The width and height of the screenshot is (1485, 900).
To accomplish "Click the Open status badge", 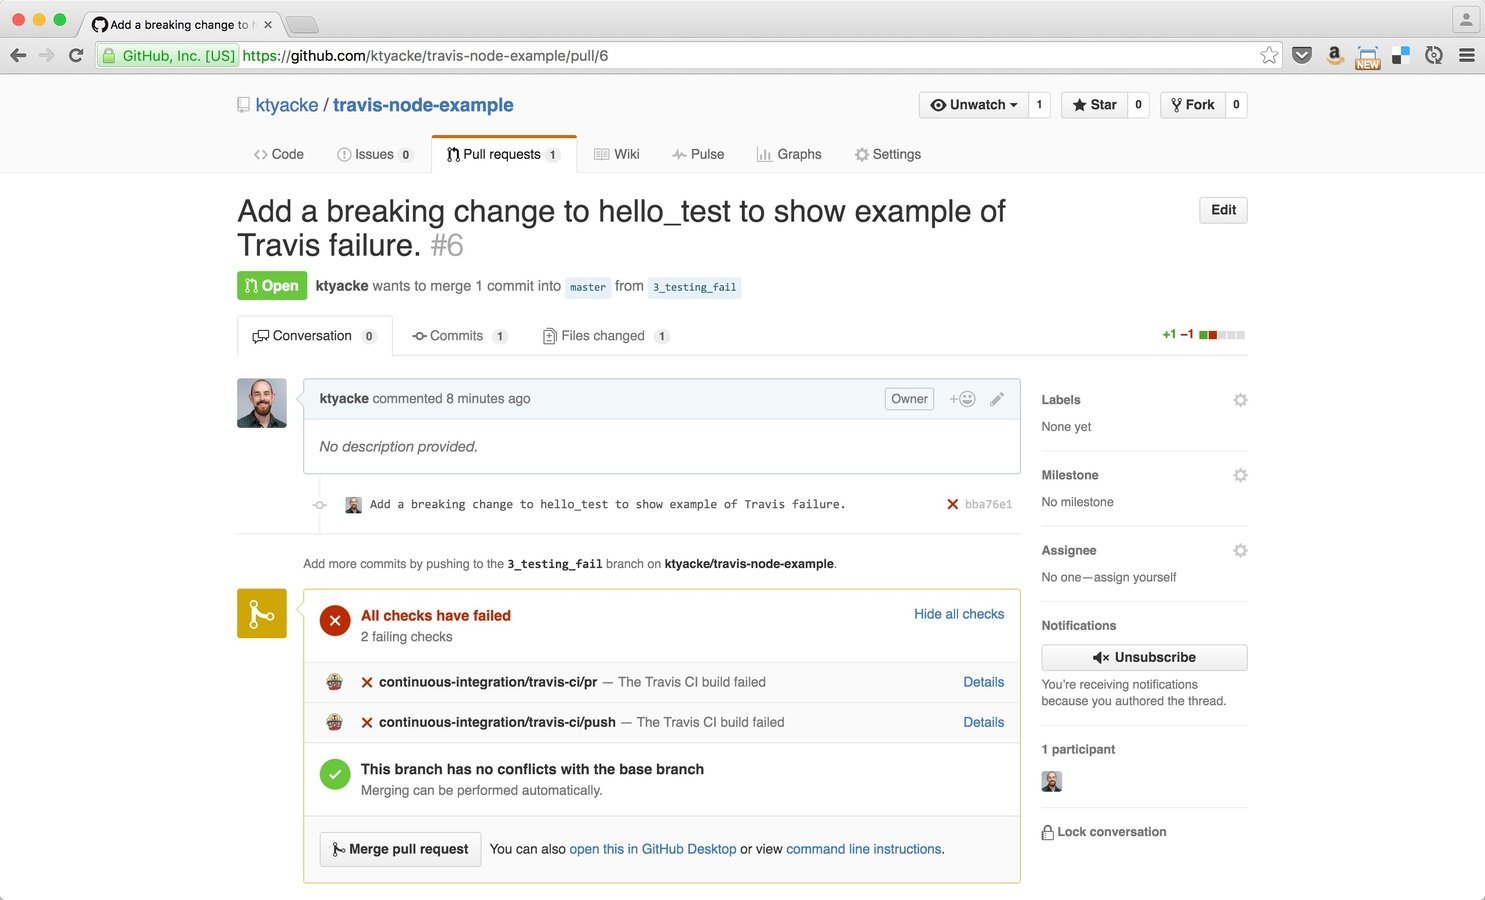I will click(x=271, y=286).
